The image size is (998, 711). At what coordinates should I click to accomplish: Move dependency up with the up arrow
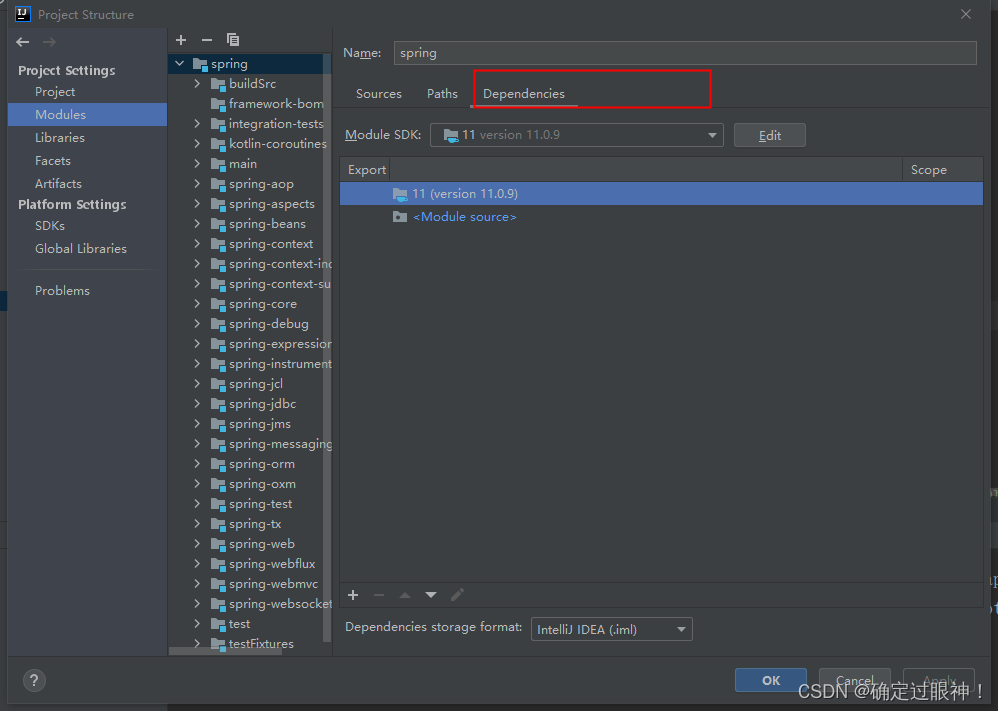(405, 595)
